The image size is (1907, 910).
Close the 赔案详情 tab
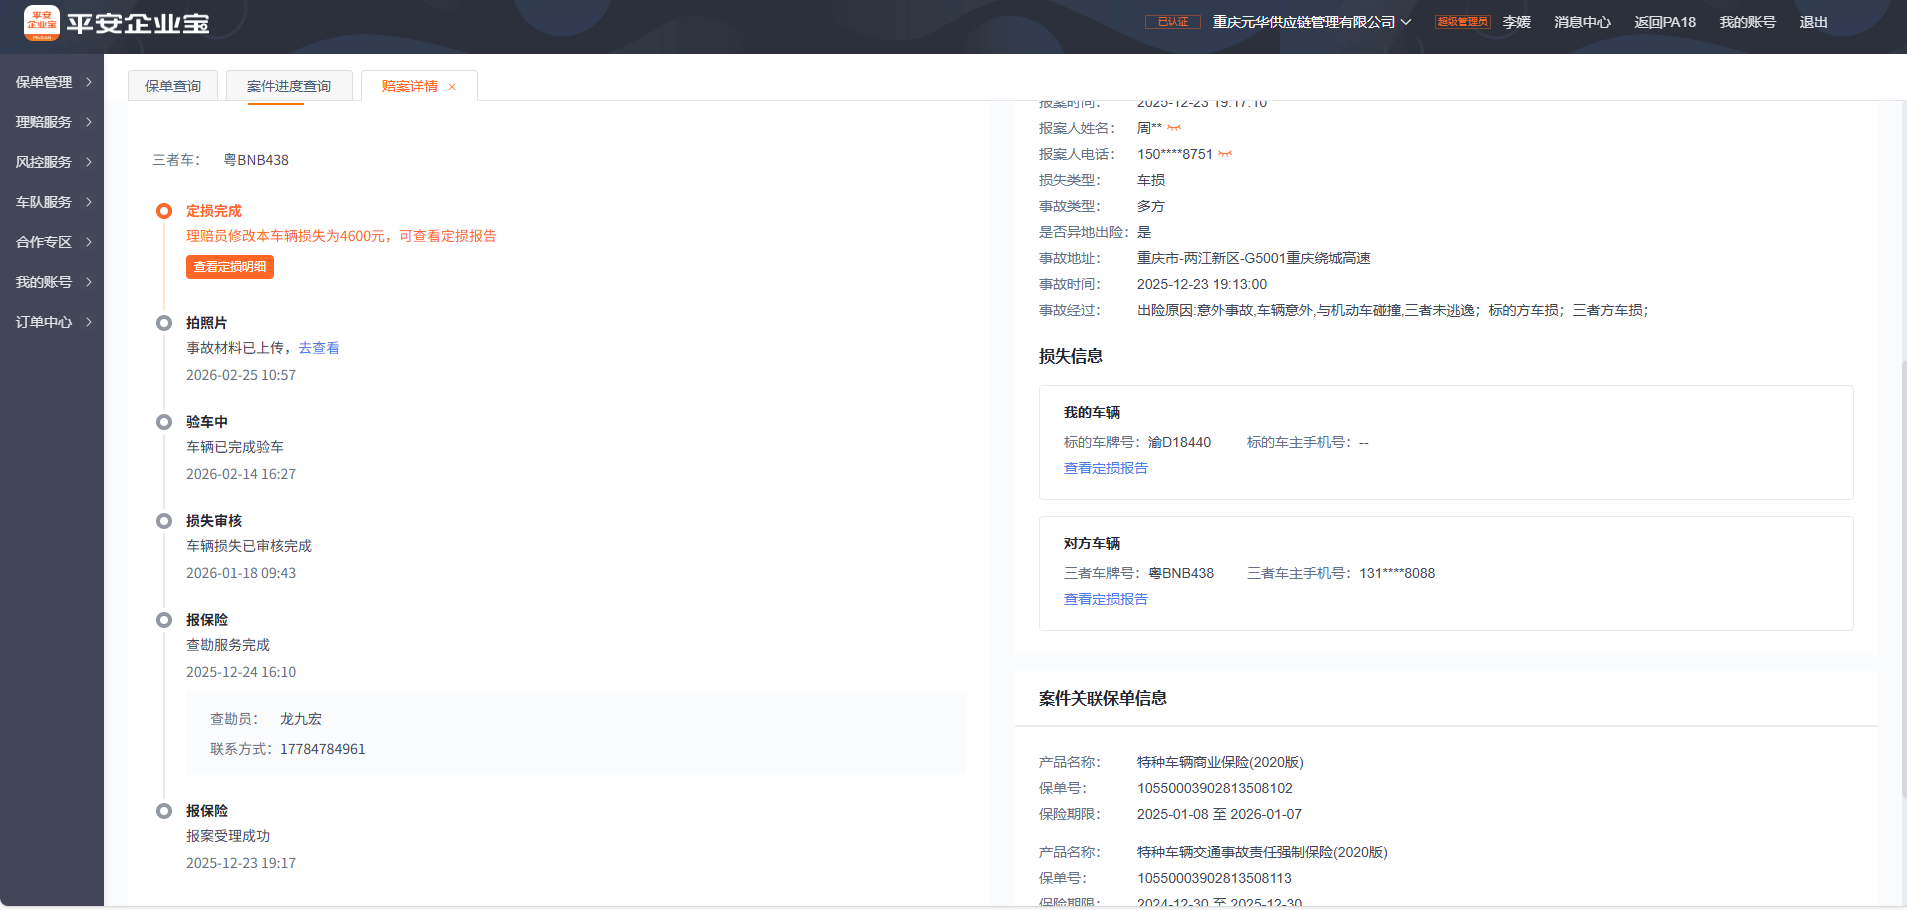coord(452,87)
